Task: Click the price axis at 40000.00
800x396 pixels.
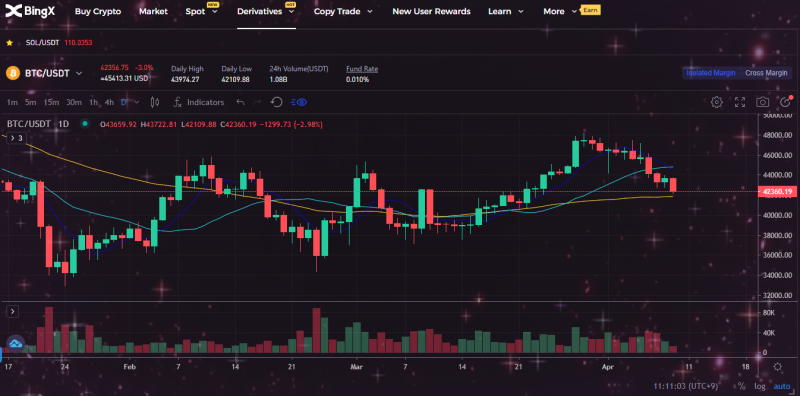Action: coord(778,215)
